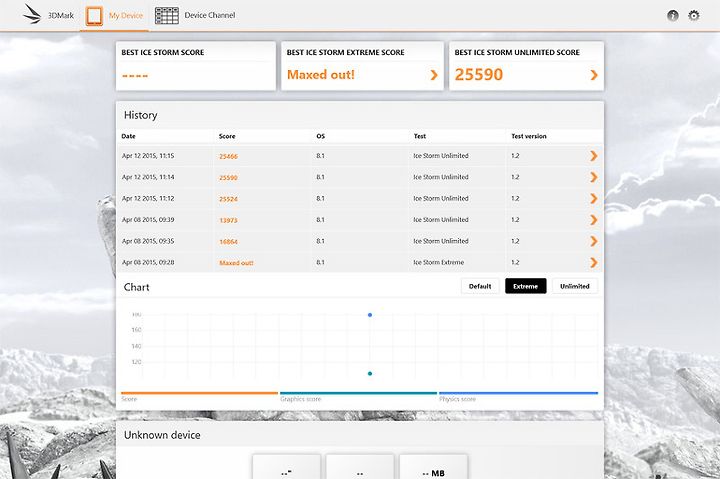Click the blue physics score chart point

click(x=370, y=315)
